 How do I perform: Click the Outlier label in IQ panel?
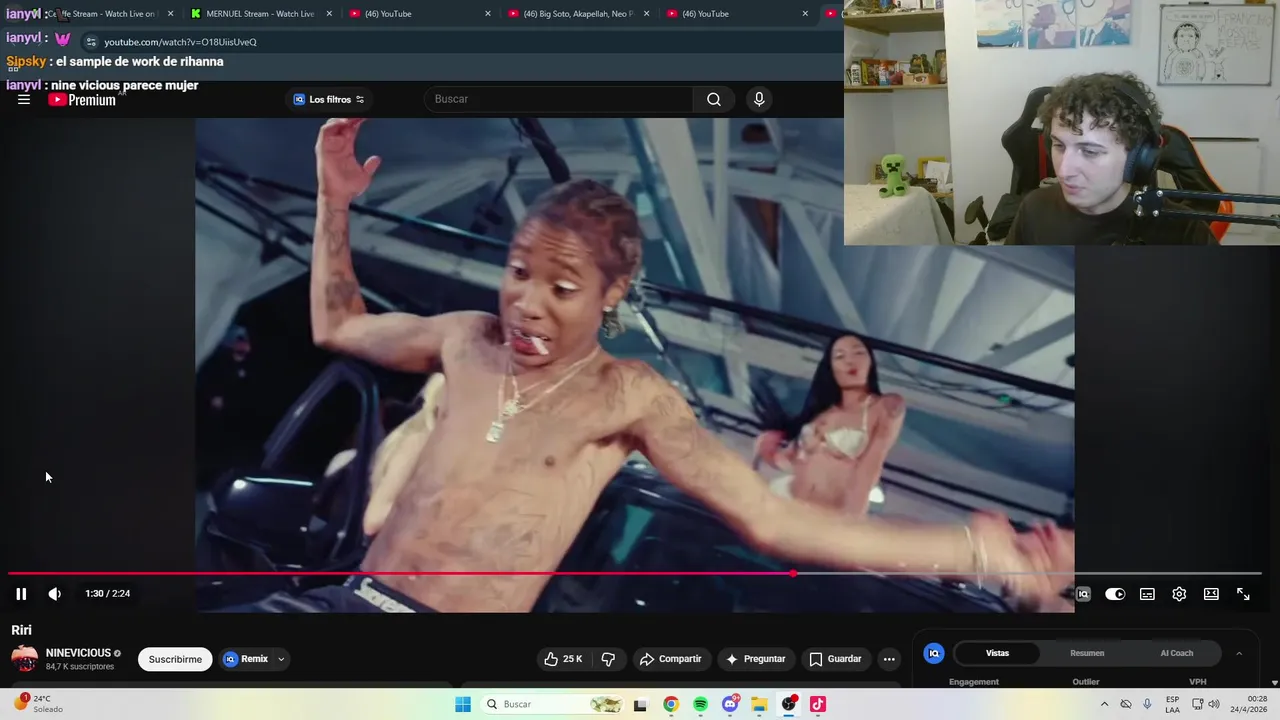[1086, 682]
